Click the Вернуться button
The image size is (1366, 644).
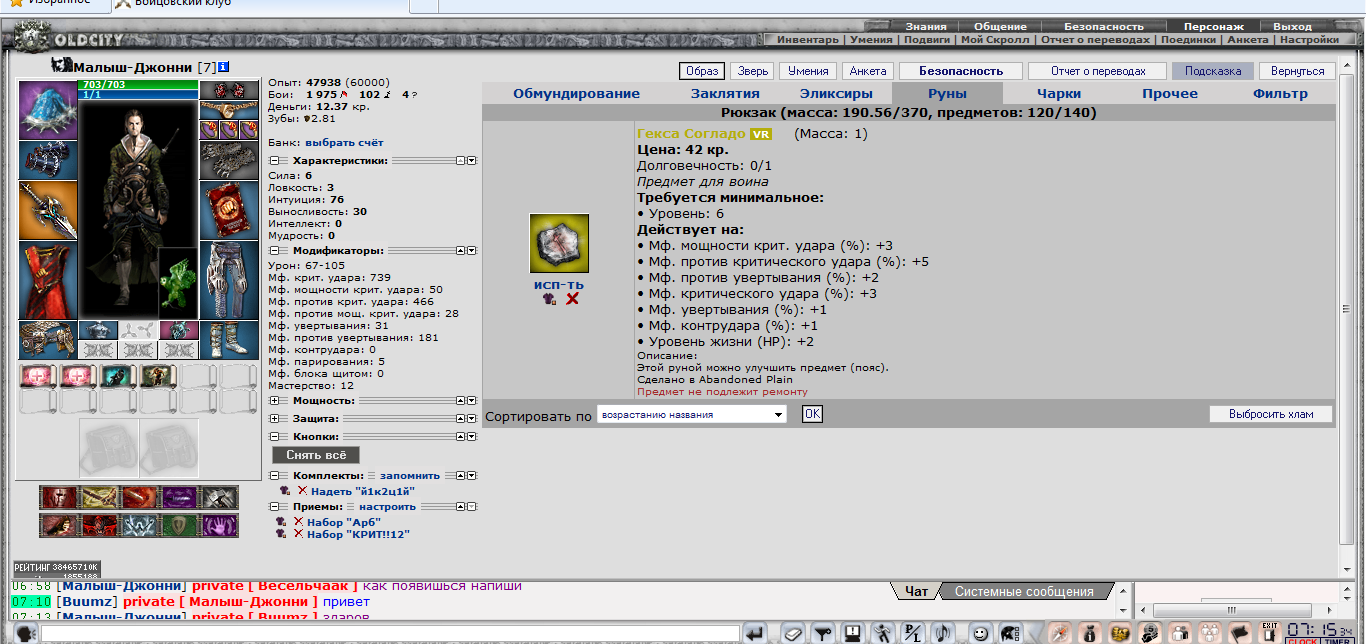1297,71
